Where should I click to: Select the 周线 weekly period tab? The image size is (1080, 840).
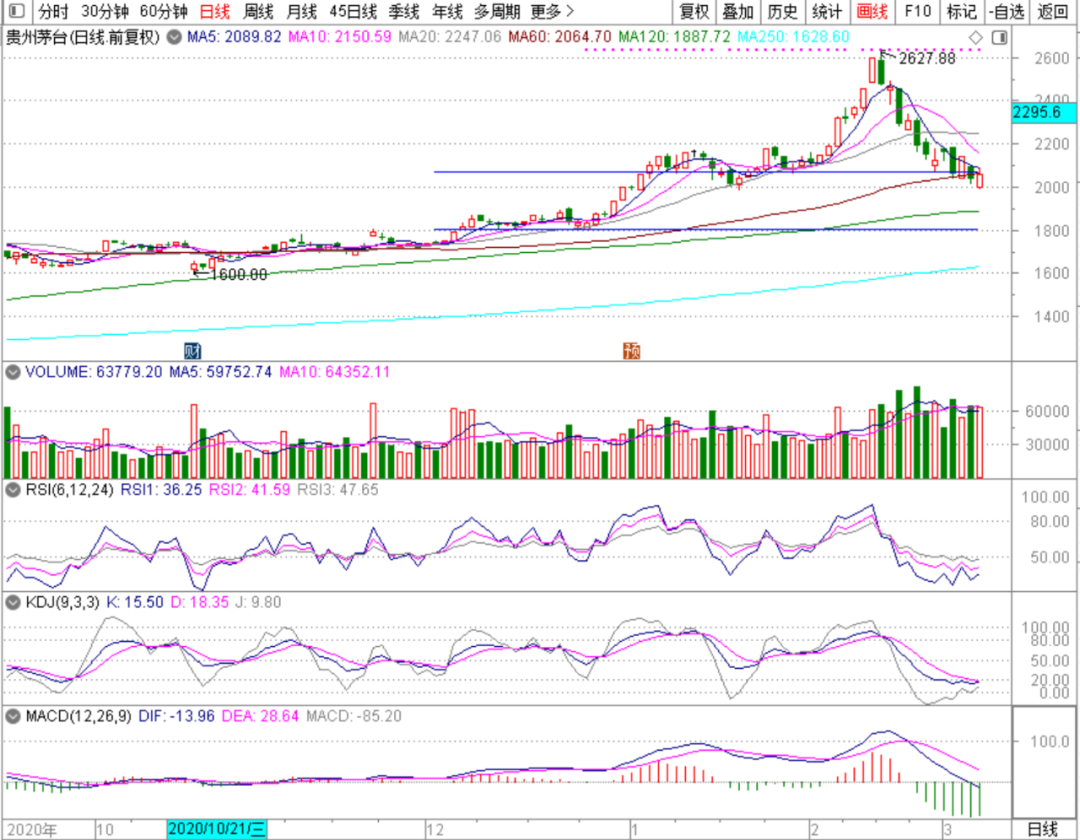pyautogui.click(x=258, y=12)
